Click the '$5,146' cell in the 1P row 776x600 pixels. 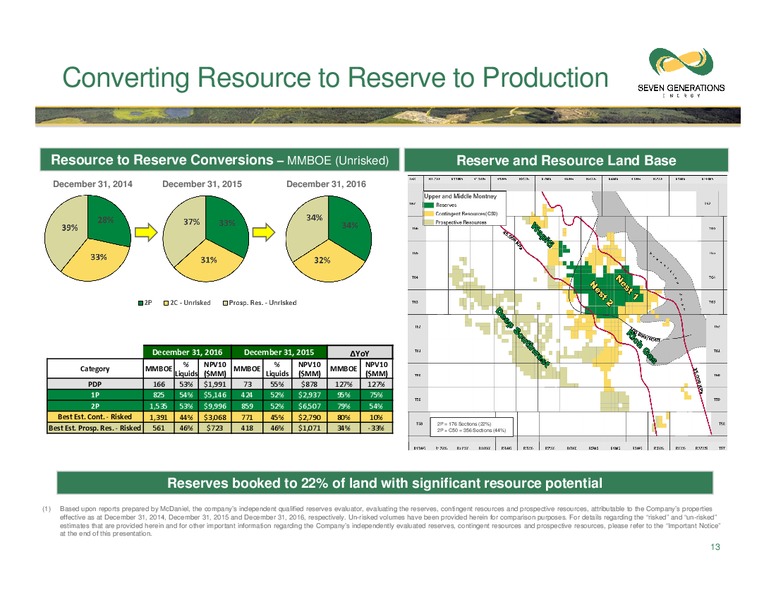click(215, 395)
